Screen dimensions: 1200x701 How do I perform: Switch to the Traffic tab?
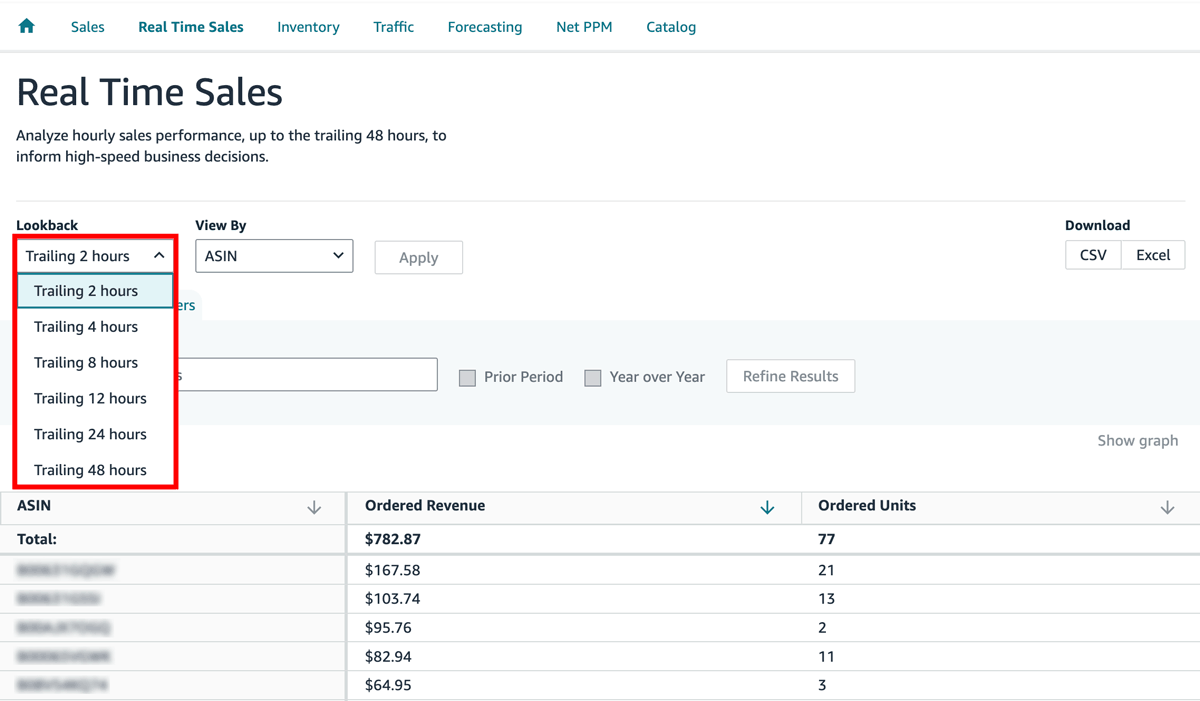(x=394, y=27)
